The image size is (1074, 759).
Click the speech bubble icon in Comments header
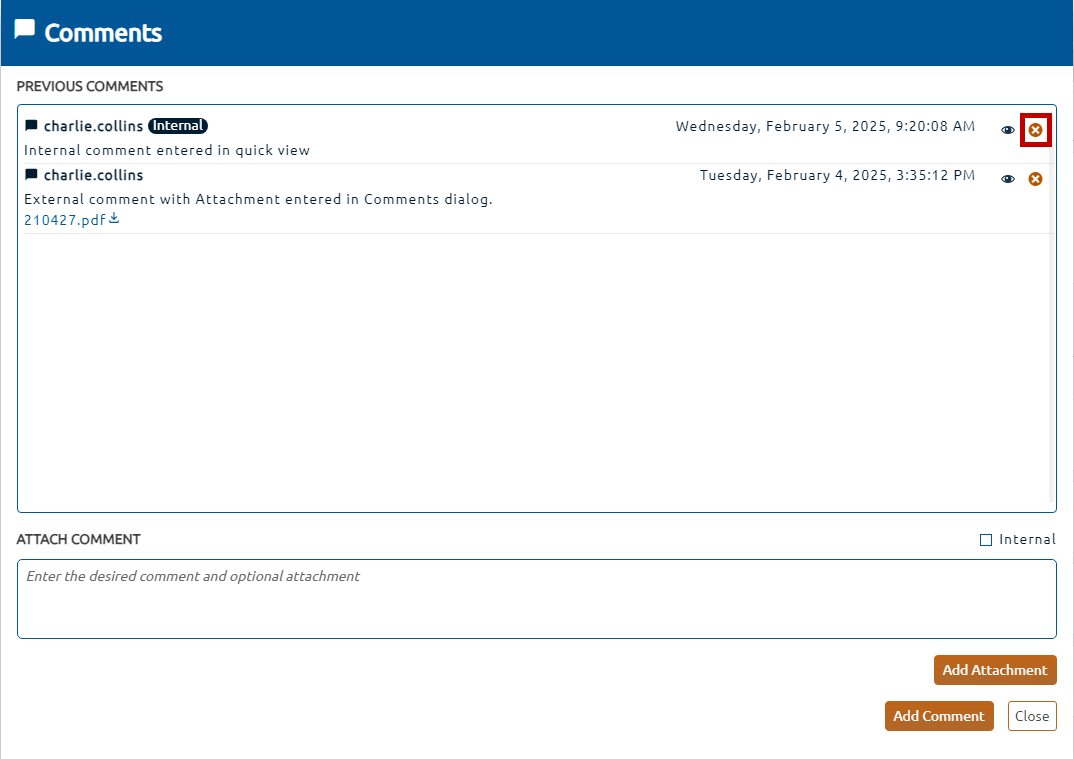coord(25,30)
